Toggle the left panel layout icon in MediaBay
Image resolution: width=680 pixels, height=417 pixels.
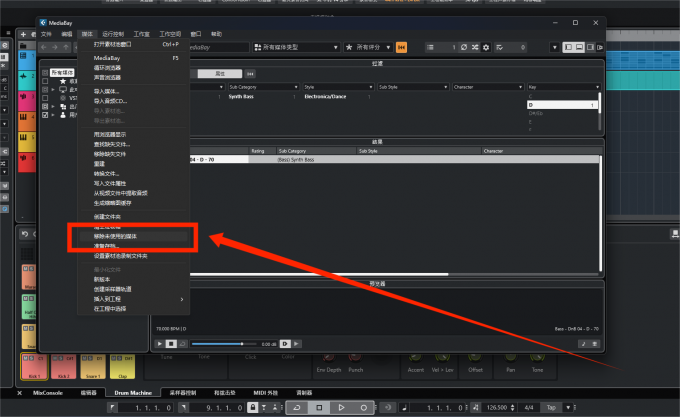(568, 47)
